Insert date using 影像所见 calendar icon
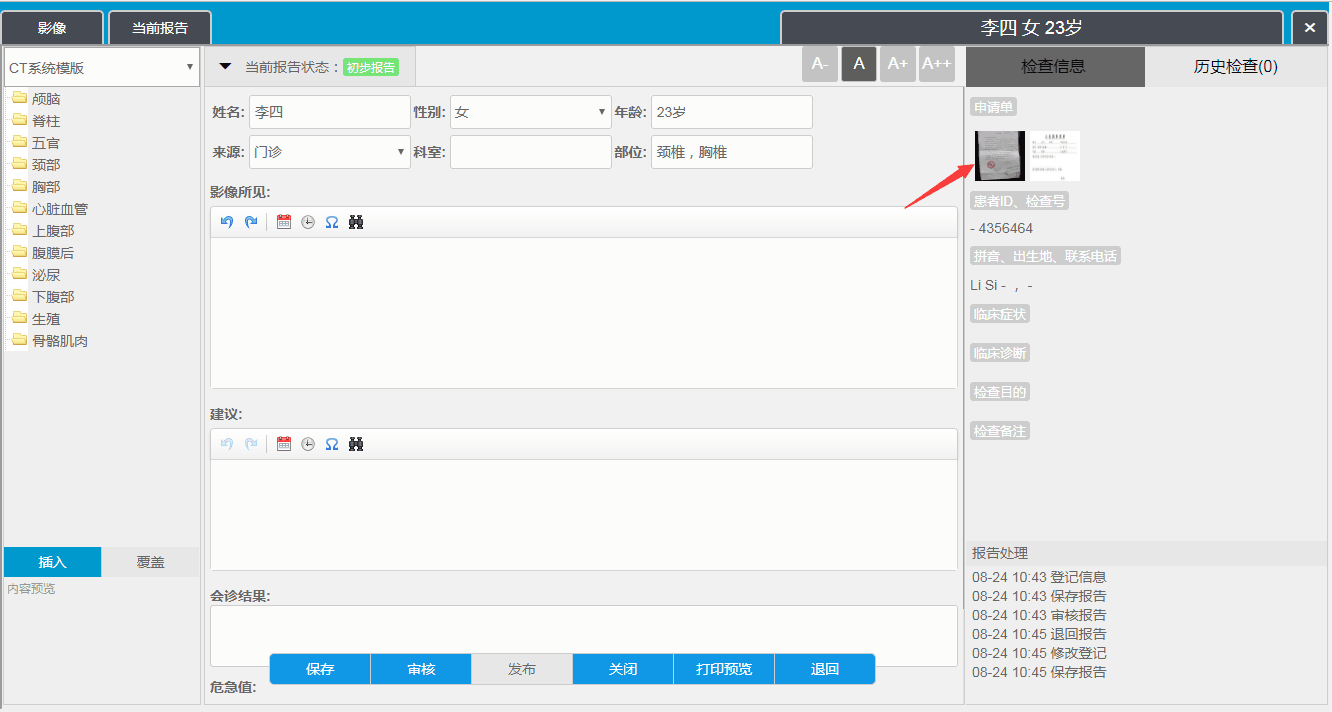 click(x=284, y=222)
